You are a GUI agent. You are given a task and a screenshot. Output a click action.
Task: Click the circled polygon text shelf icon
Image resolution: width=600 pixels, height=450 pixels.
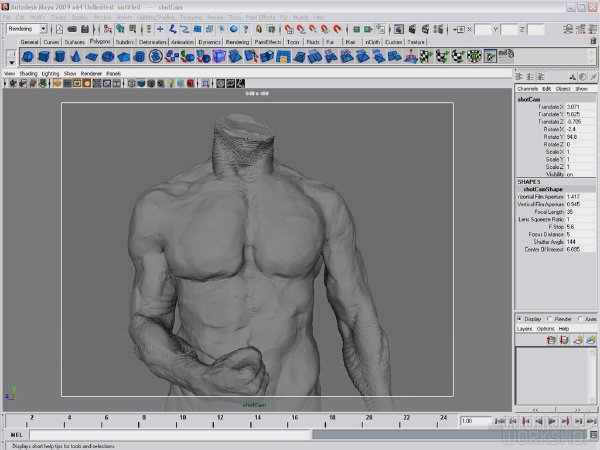(x=156, y=57)
